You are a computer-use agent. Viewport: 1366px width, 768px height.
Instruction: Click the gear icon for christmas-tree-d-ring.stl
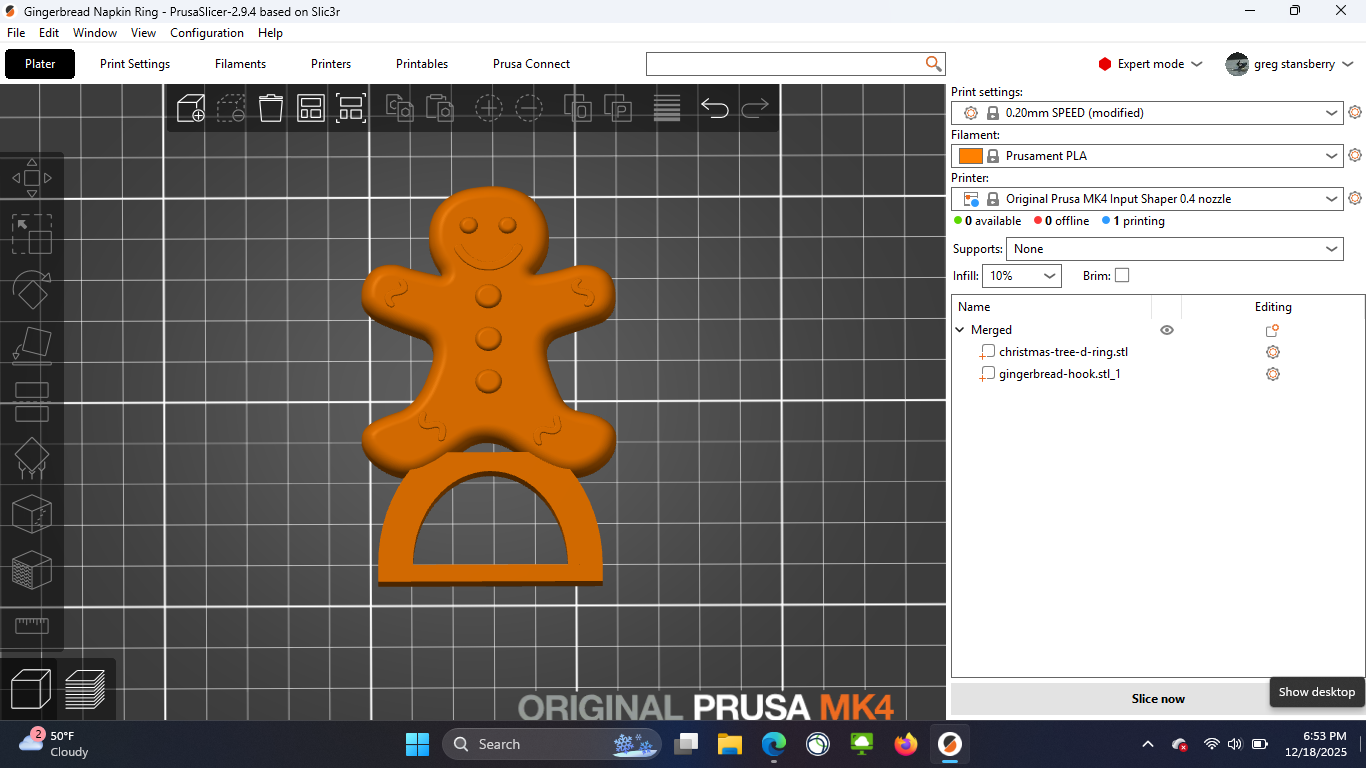click(x=1273, y=352)
